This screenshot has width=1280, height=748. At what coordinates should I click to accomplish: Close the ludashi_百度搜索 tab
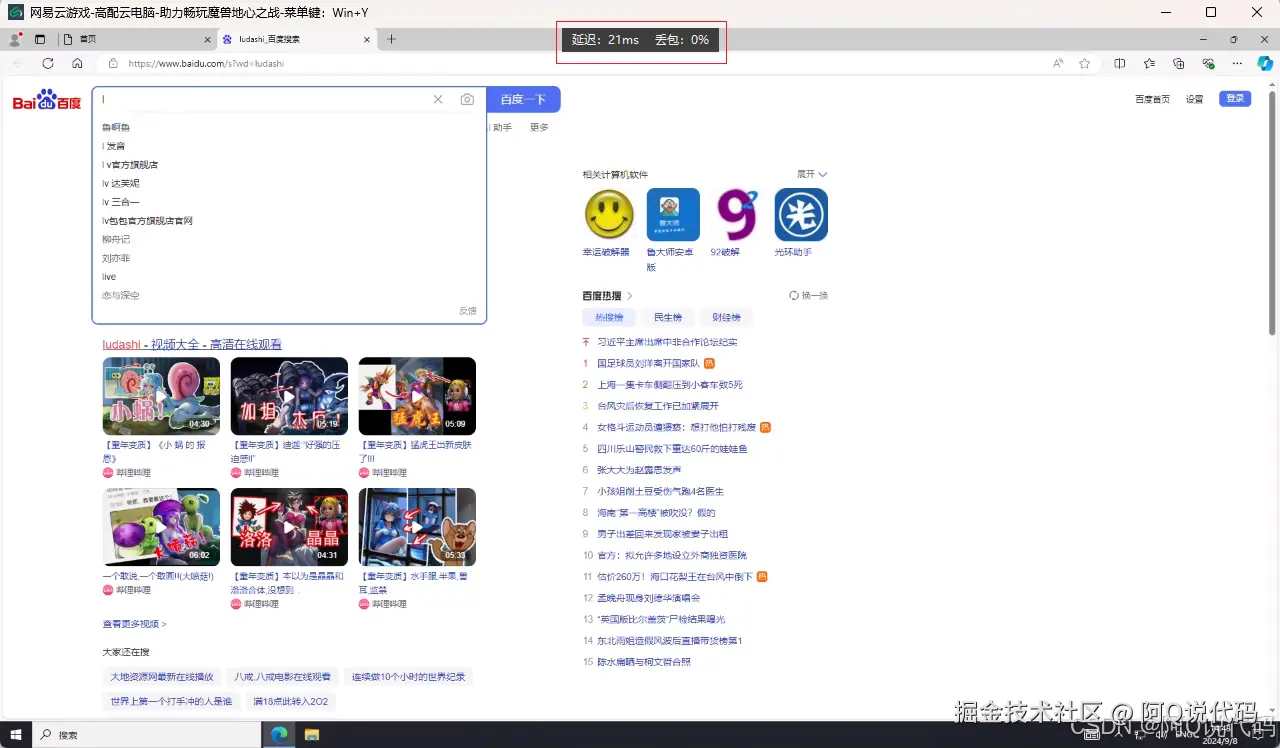(x=367, y=39)
